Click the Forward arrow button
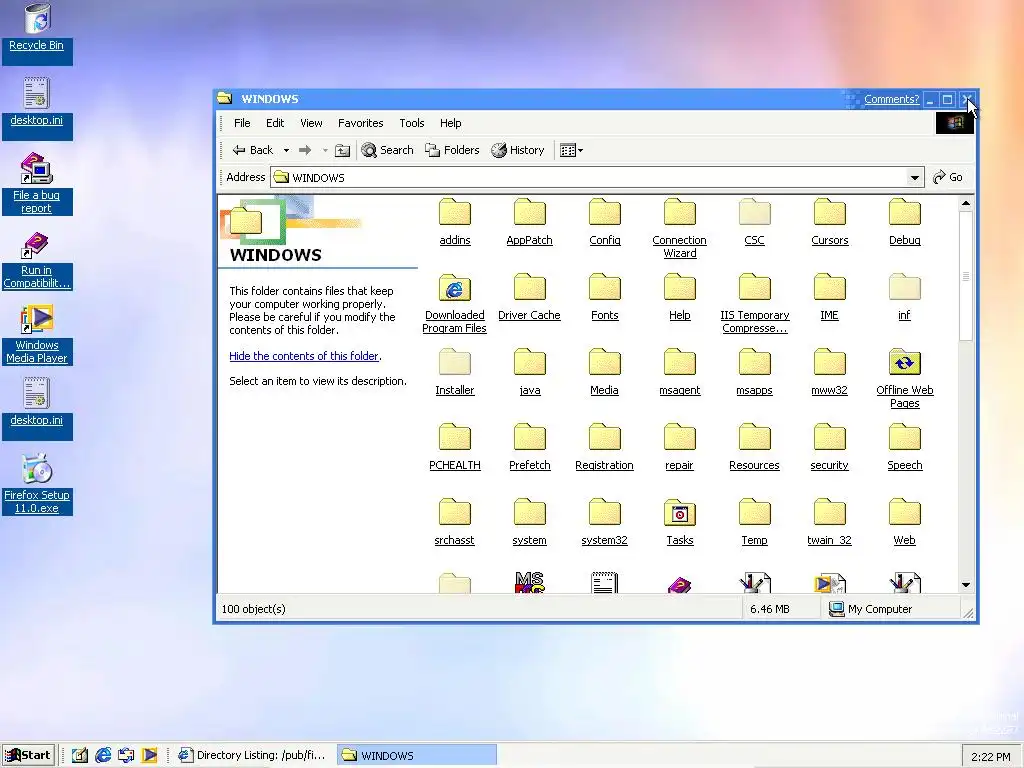 (x=305, y=150)
